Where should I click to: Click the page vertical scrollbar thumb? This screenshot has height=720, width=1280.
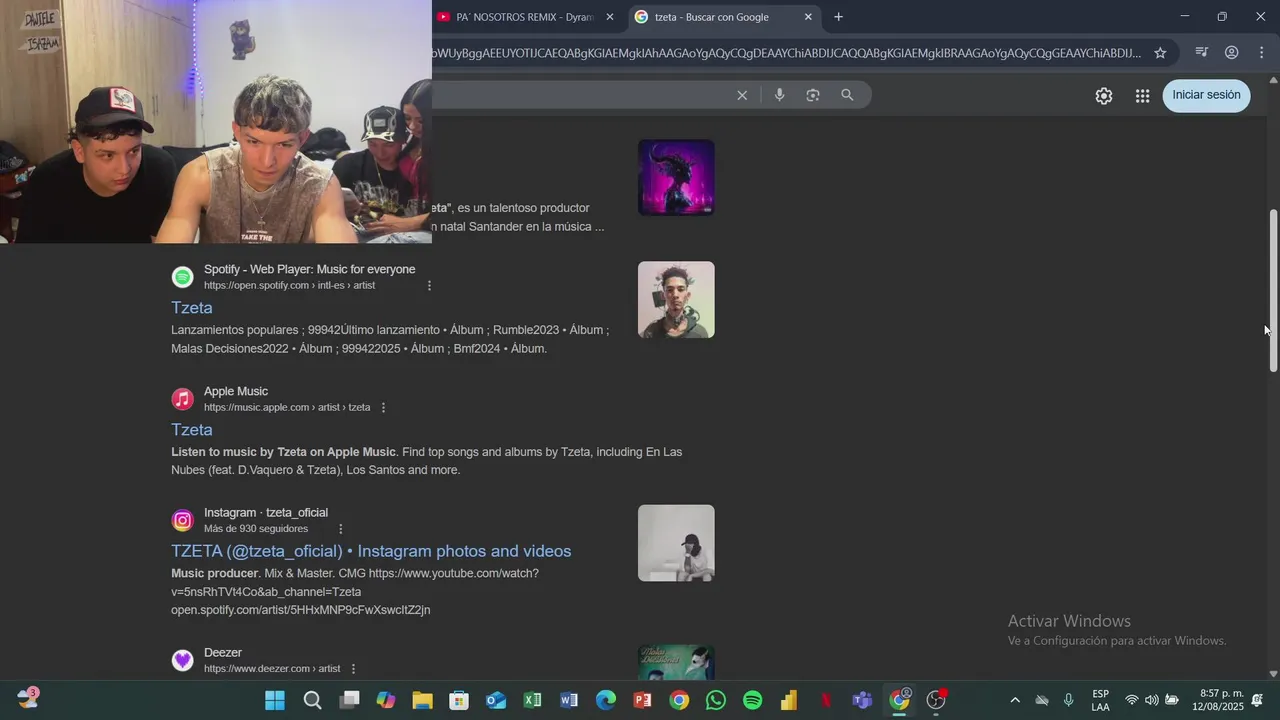tap(1273, 291)
